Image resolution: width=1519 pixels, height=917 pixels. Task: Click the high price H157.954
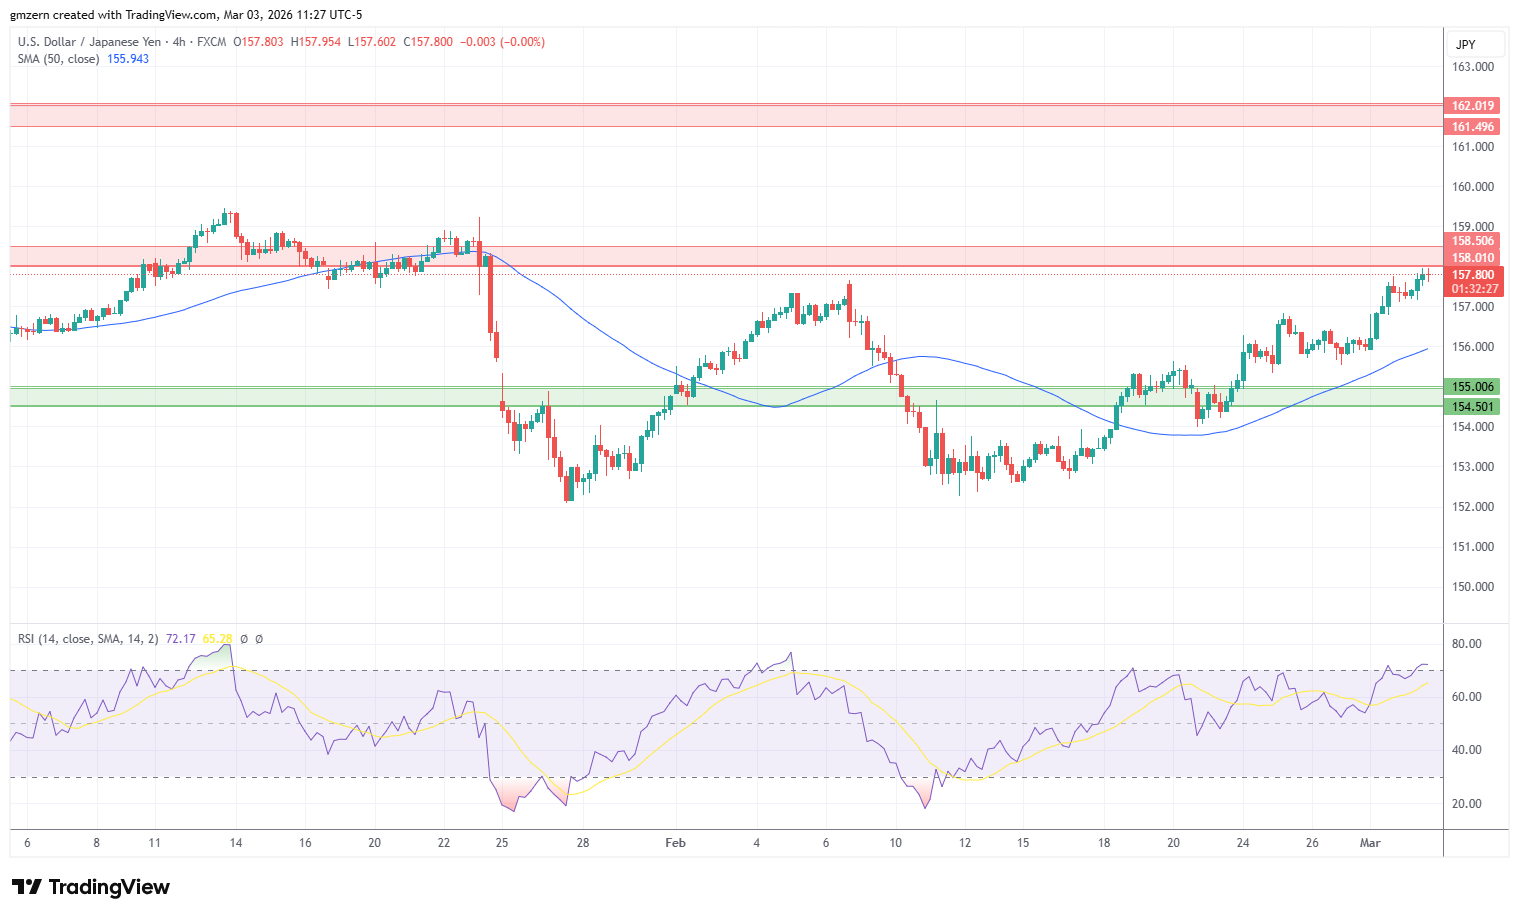pyautogui.click(x=316, y=42)
